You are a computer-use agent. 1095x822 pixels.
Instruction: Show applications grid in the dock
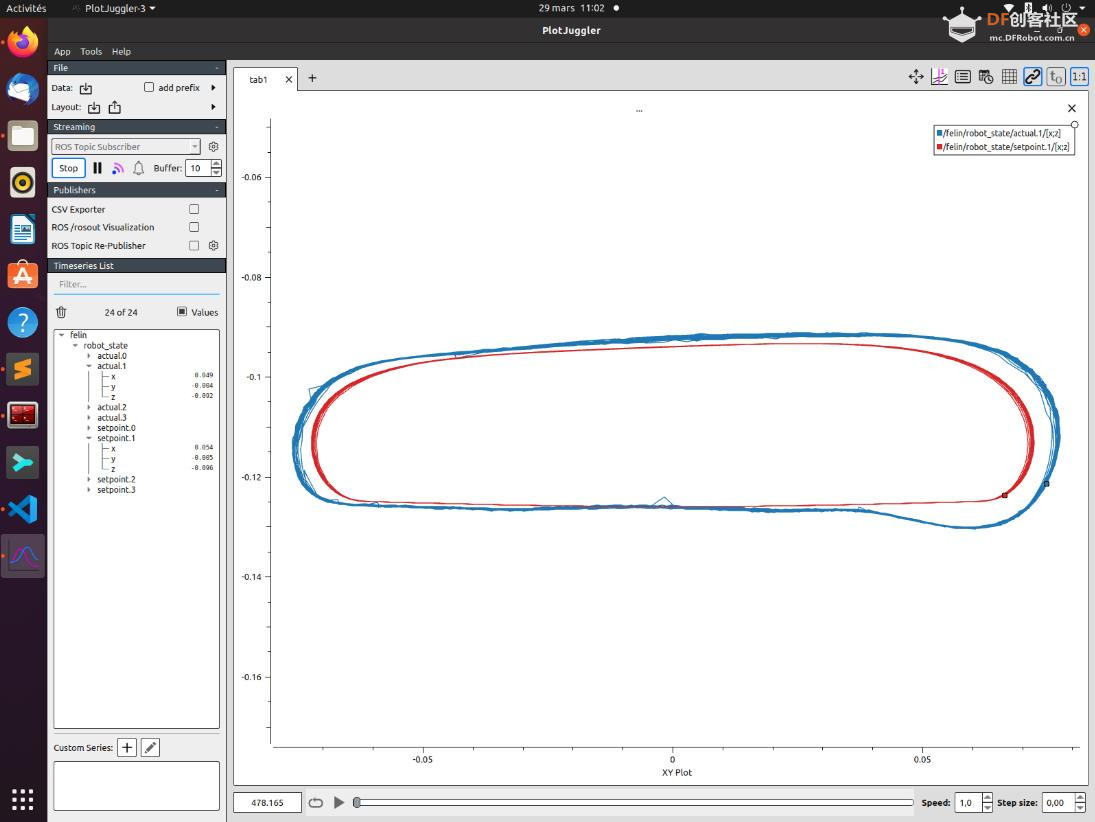pyautogui.click(x=23, y=799)
